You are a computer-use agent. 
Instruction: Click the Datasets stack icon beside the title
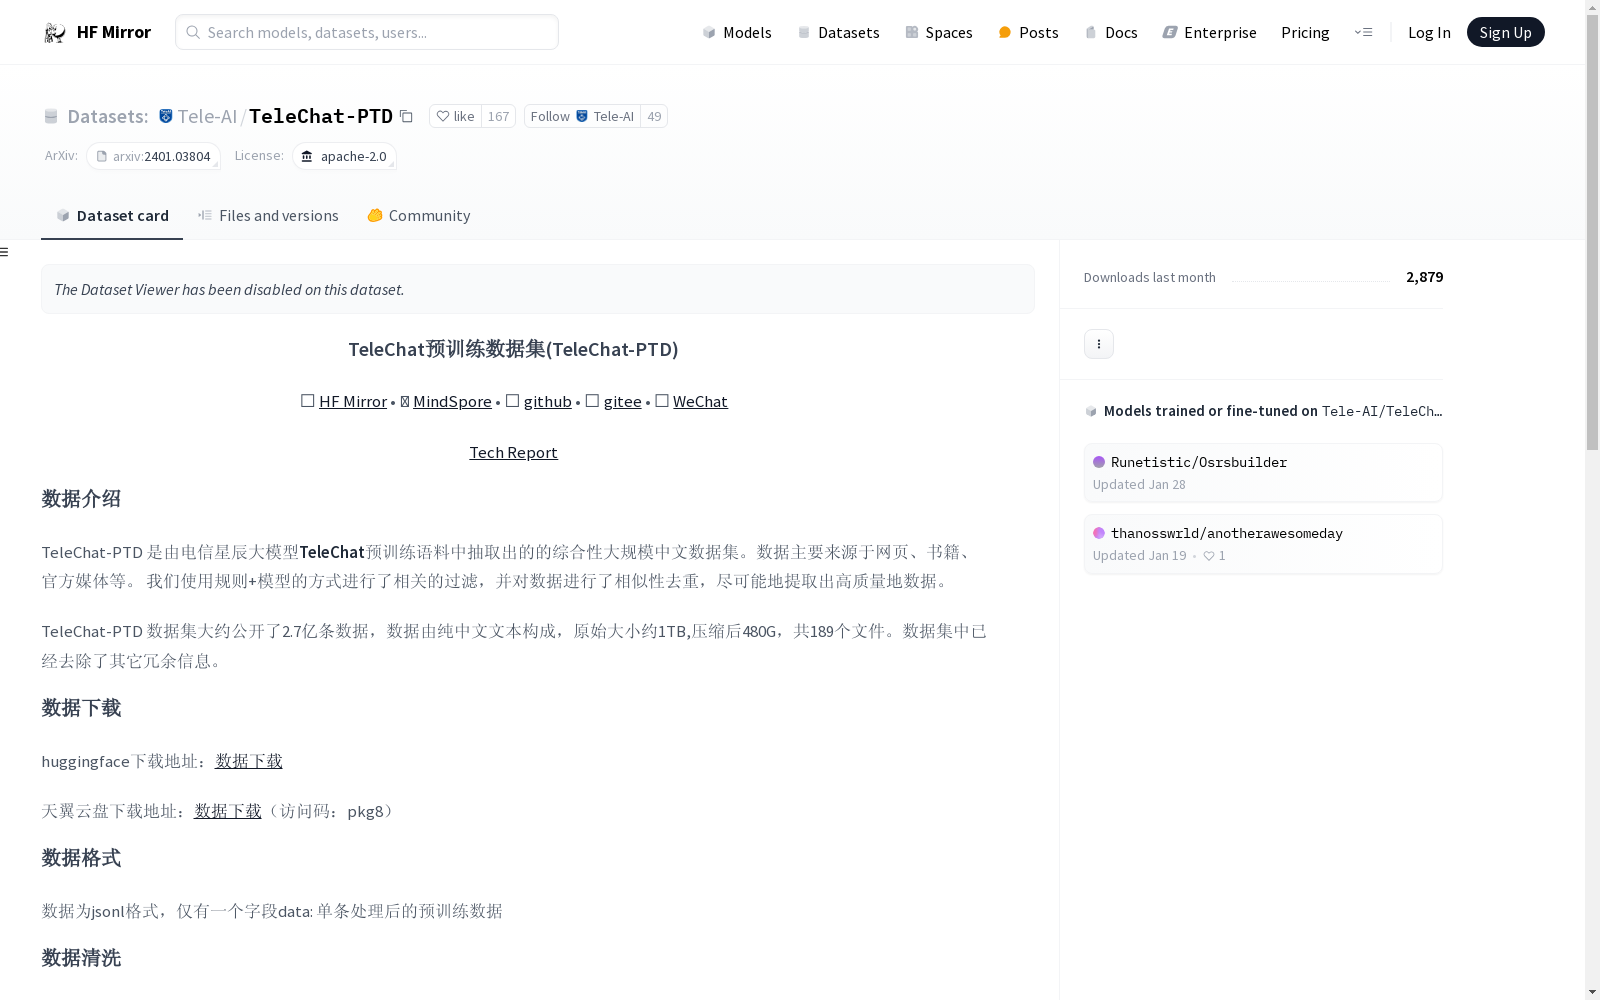51,117
